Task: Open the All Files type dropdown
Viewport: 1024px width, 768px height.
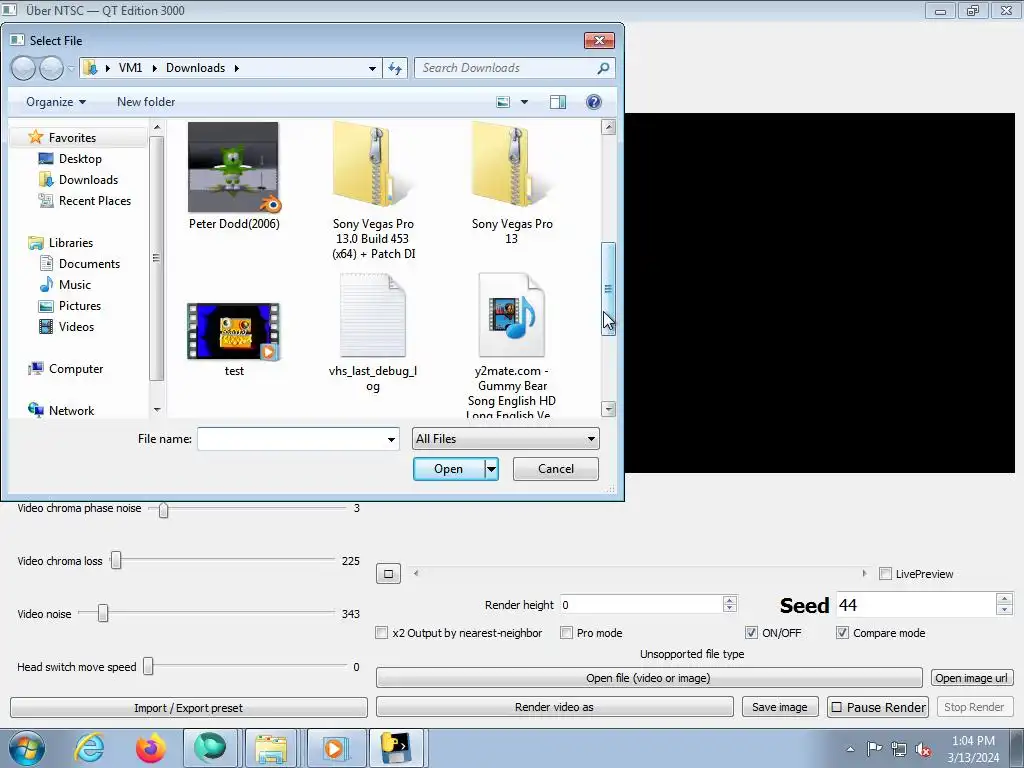Action: click(x=505, y=439)
